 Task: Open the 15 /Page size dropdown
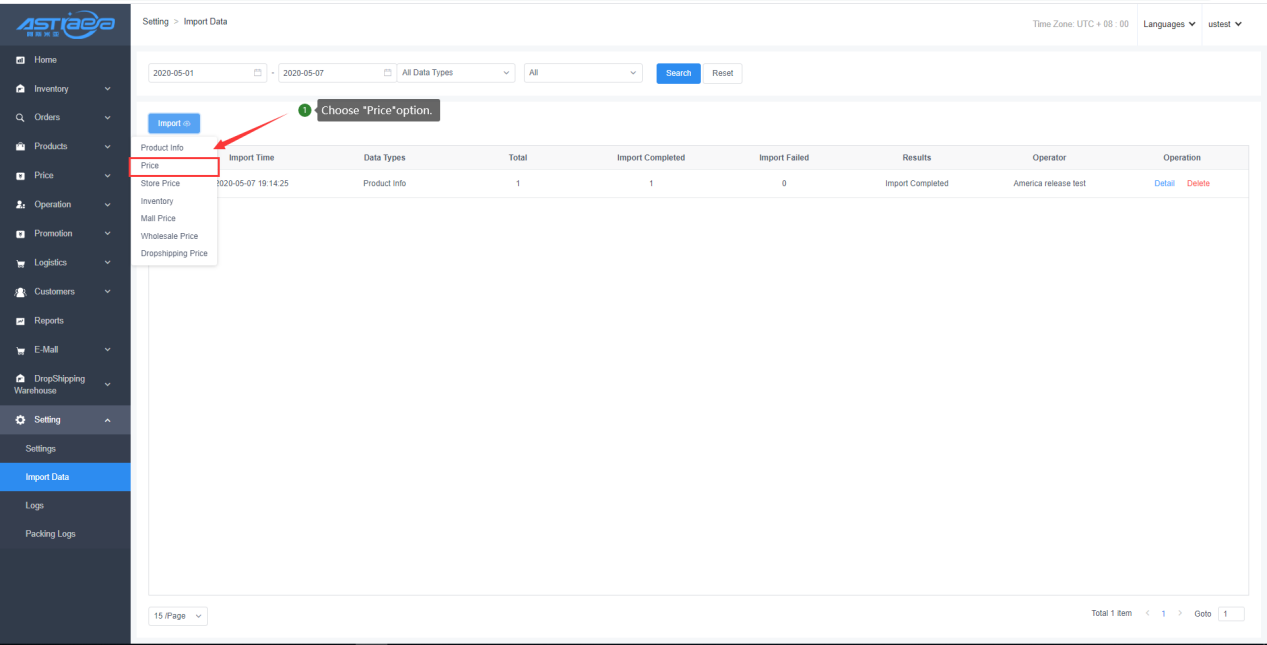(x=178, y=616)
